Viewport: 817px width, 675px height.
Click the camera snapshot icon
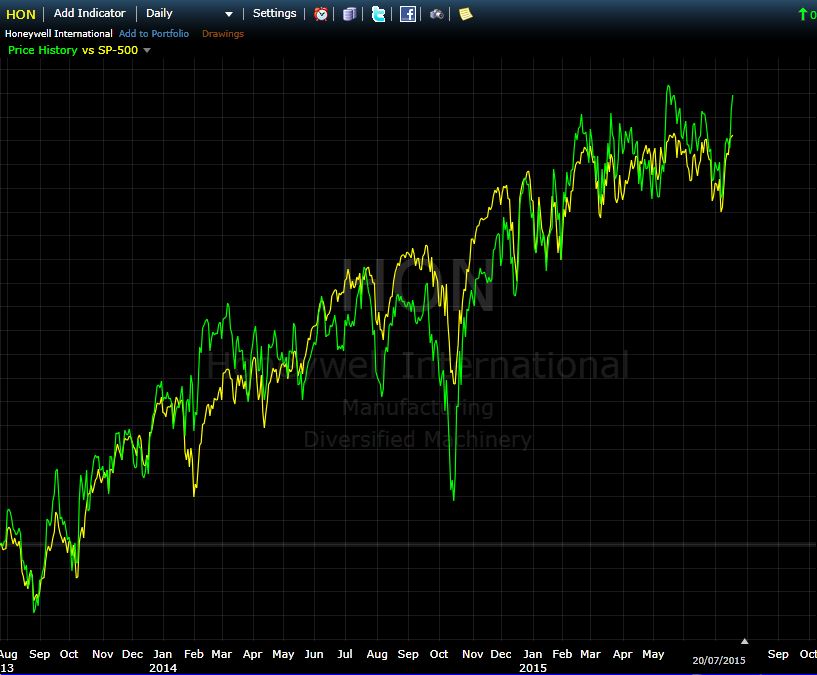click(437, 14)
